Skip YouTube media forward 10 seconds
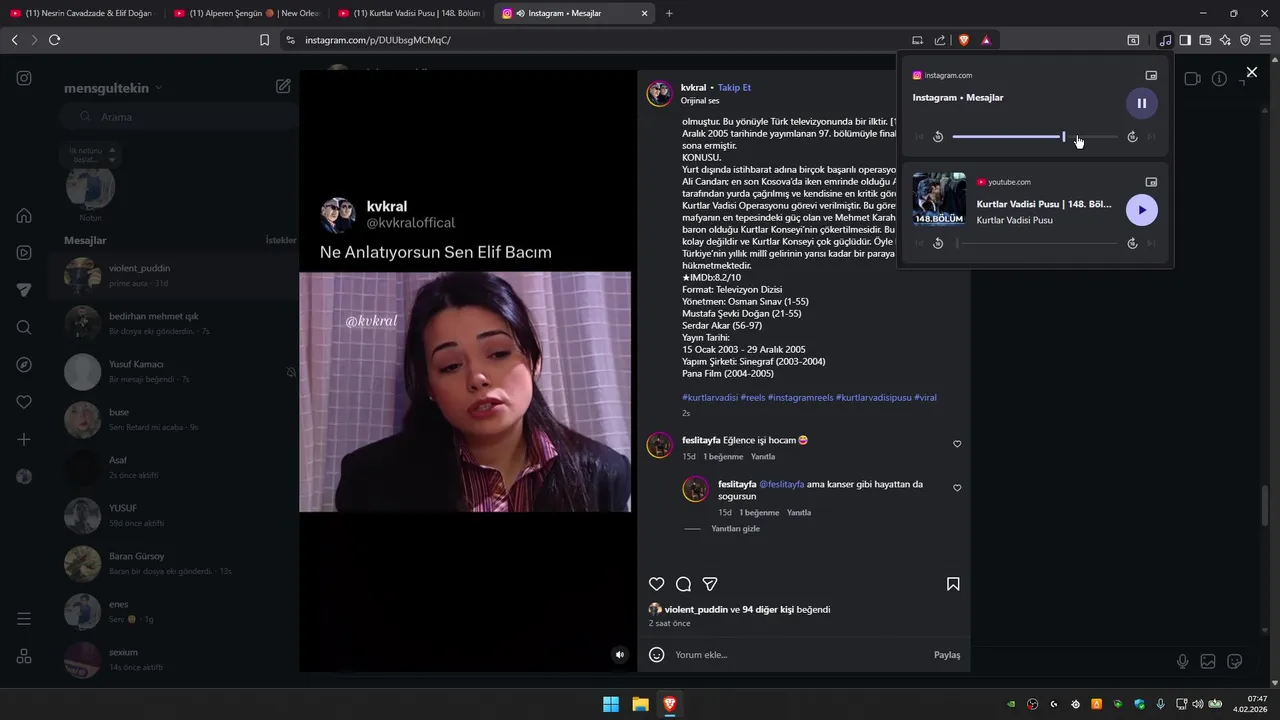The image size is (1280, 720). pos(1132,243)
